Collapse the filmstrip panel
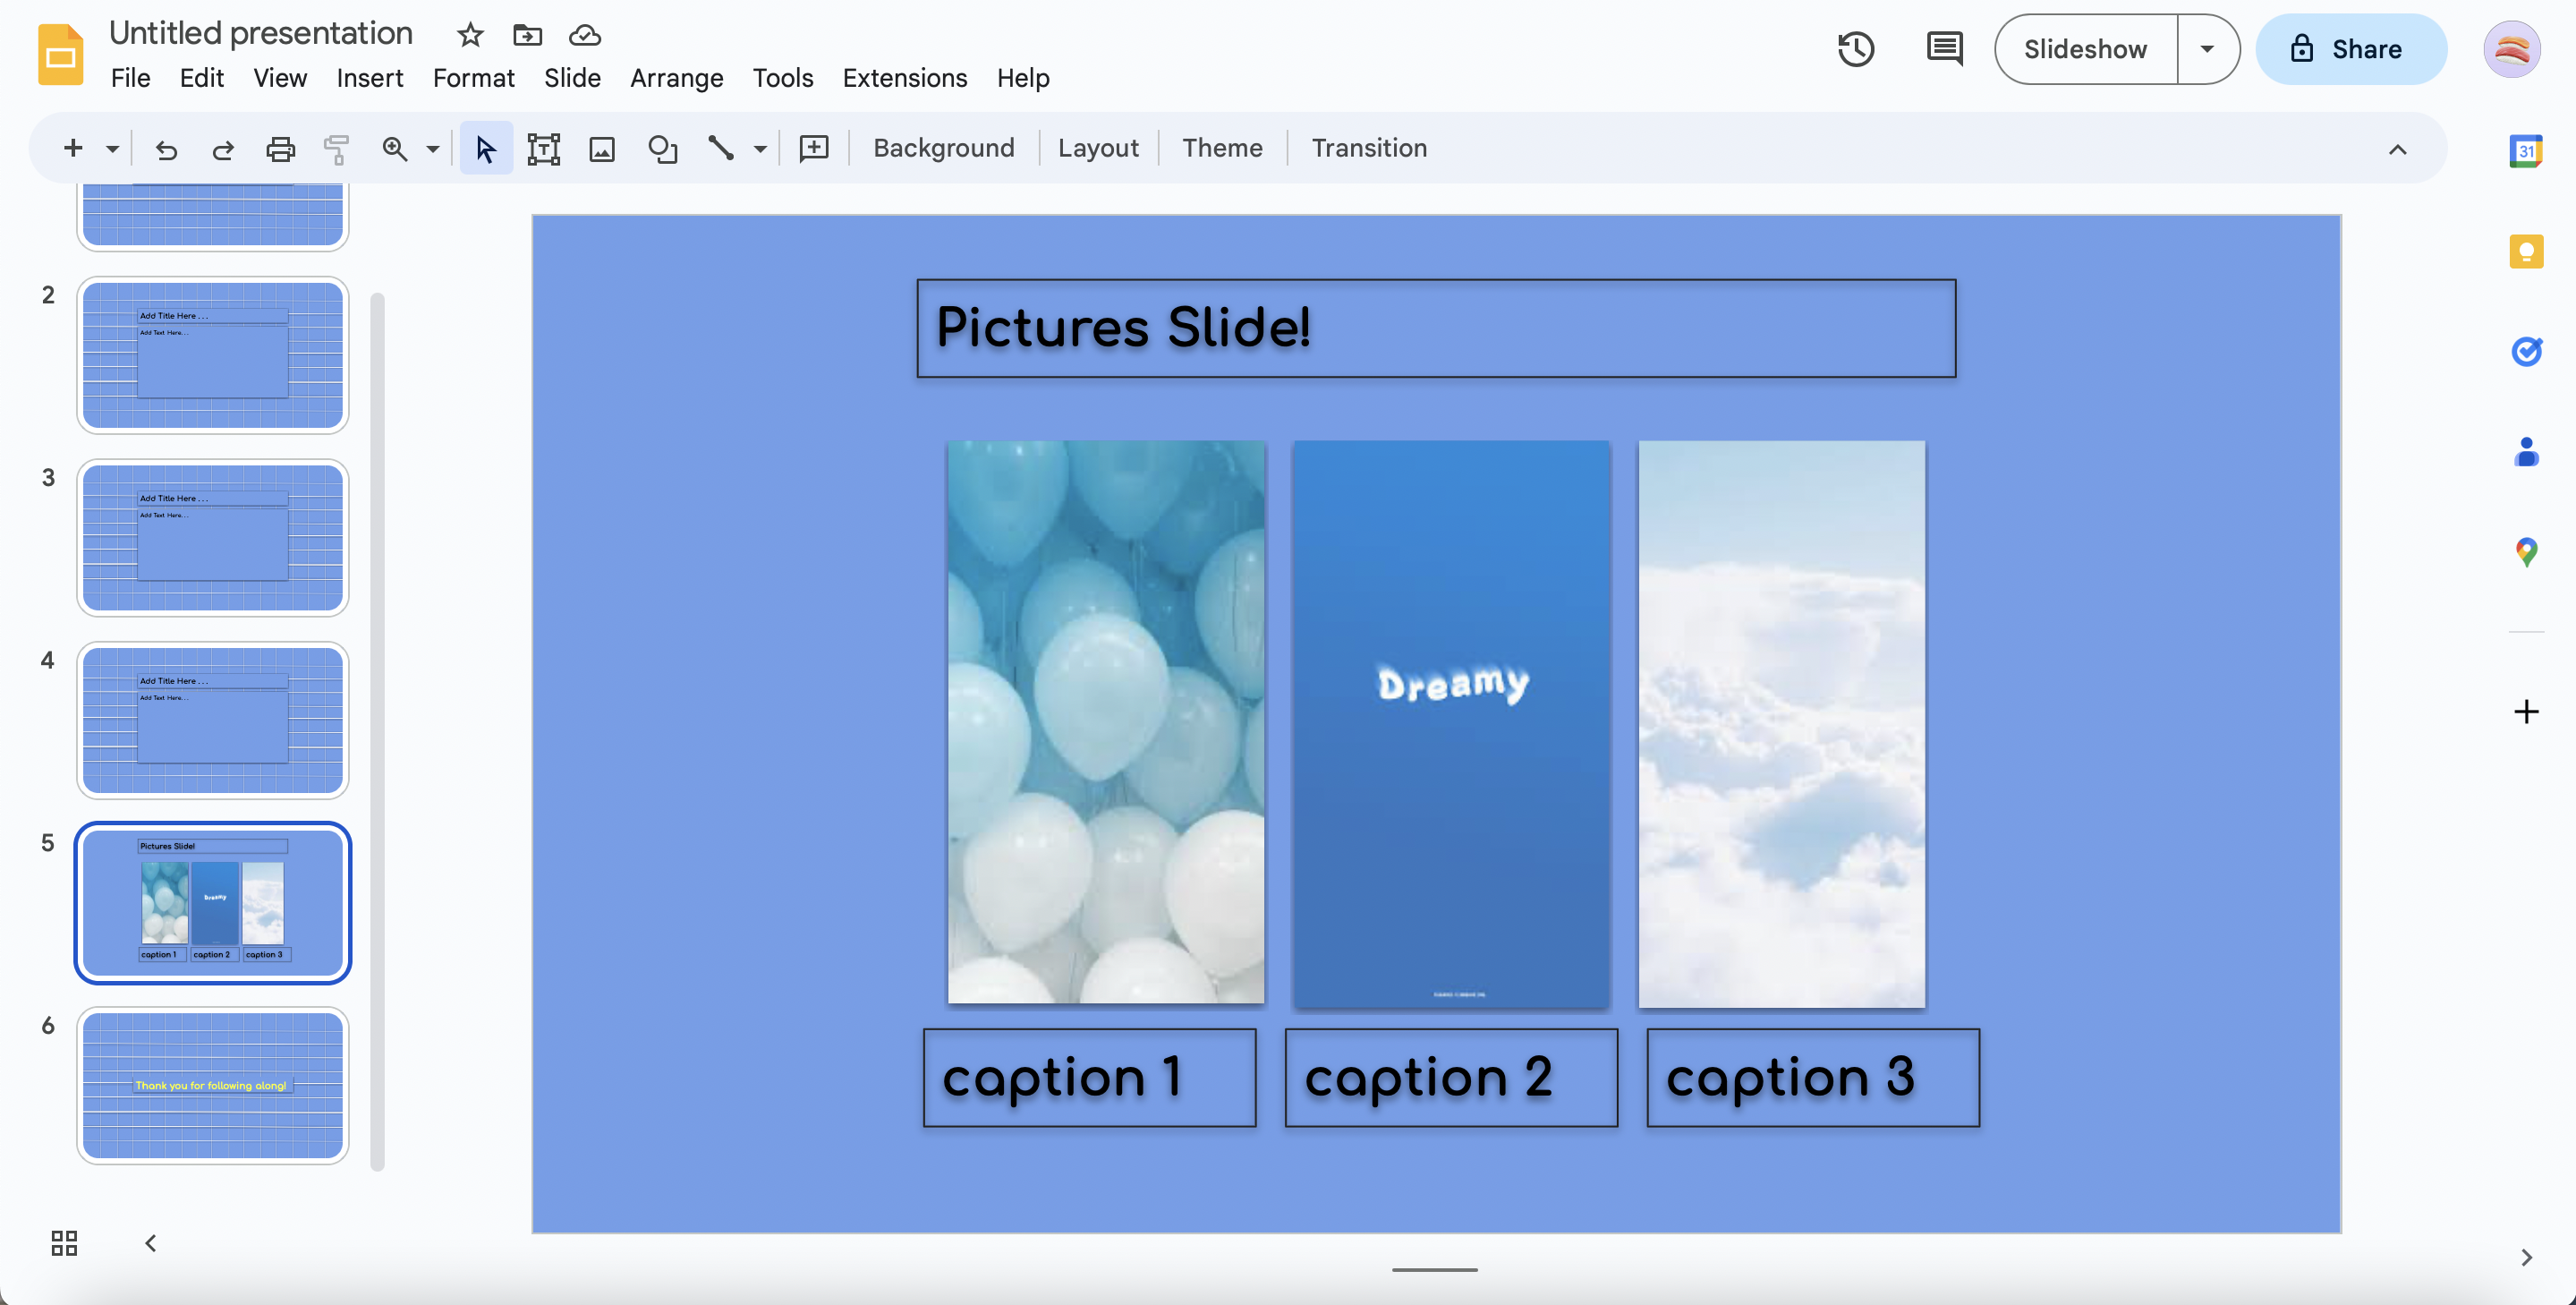The image size is (2576, 1305). point(150,1243)
